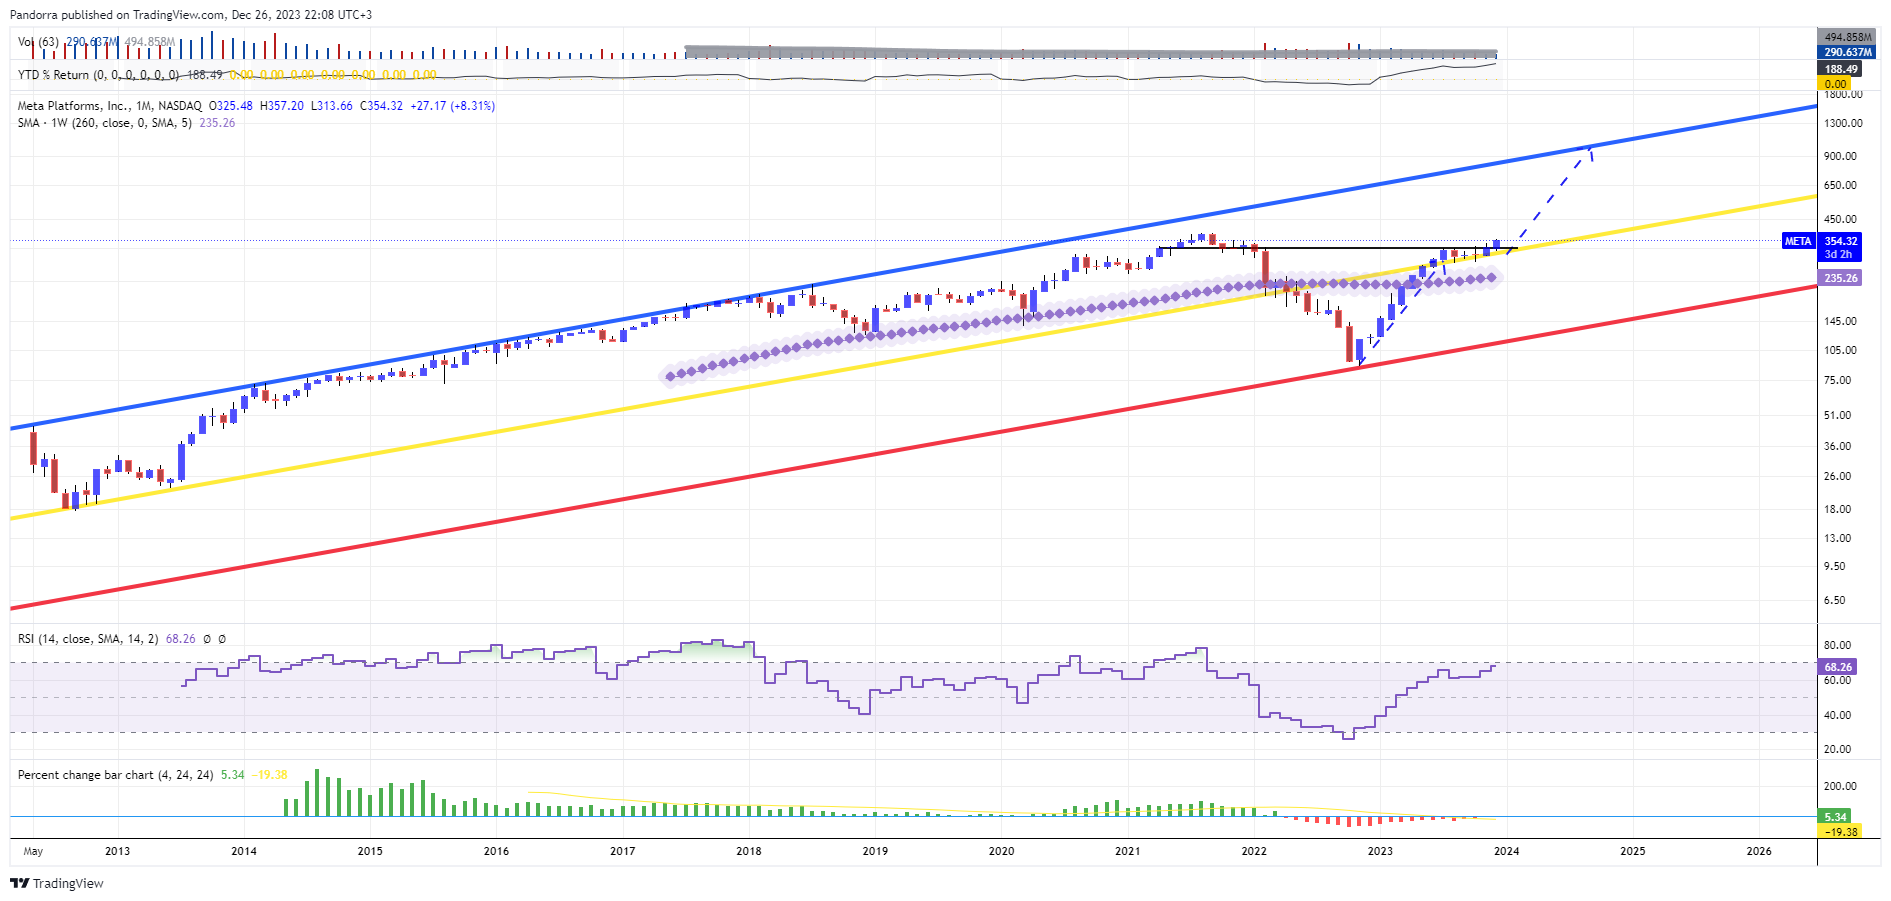This screenshot has width=1891, height=901.
Task: Click the 80.00 RSI axis tick
Action: pyautogui.click(x=1837, y=645)
